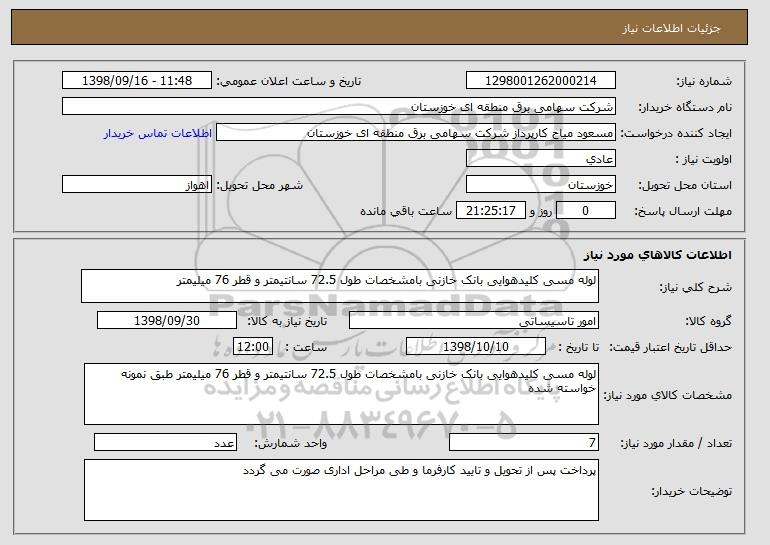The height and width of the screenshot is (545, 770).
Task: Click the general need description text box
Action: tap(340, 286)
